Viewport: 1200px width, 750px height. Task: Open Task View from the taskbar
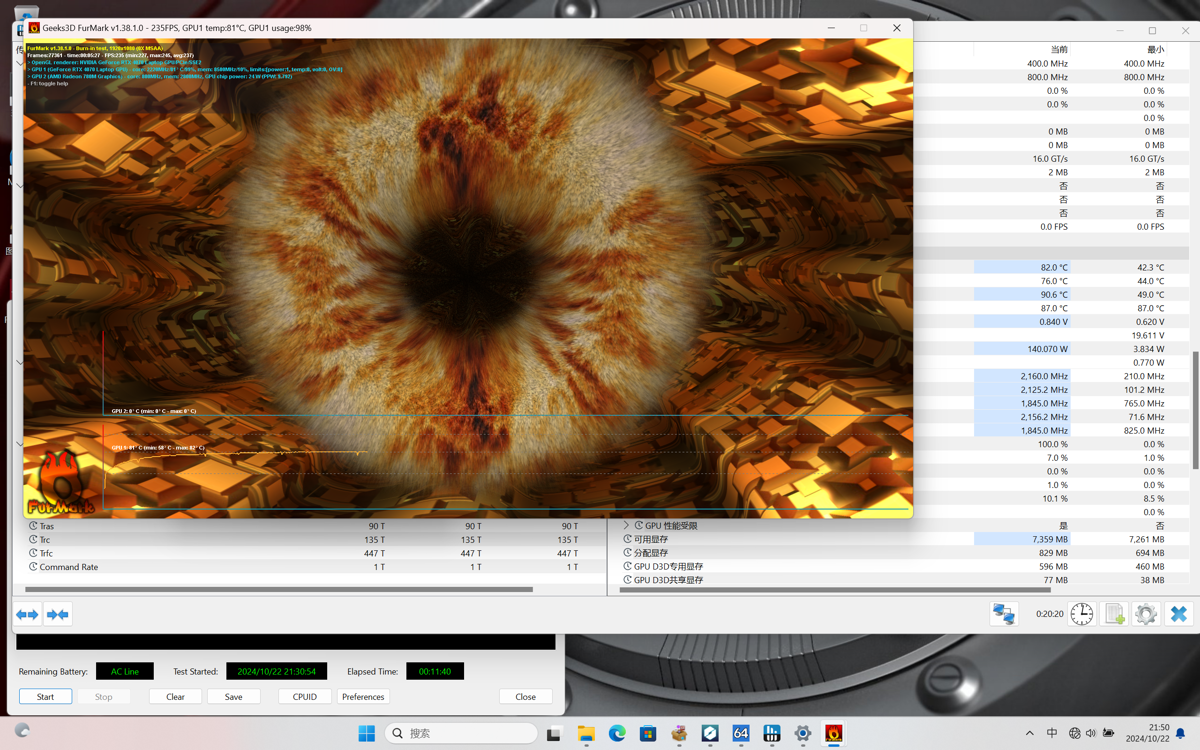553,733
